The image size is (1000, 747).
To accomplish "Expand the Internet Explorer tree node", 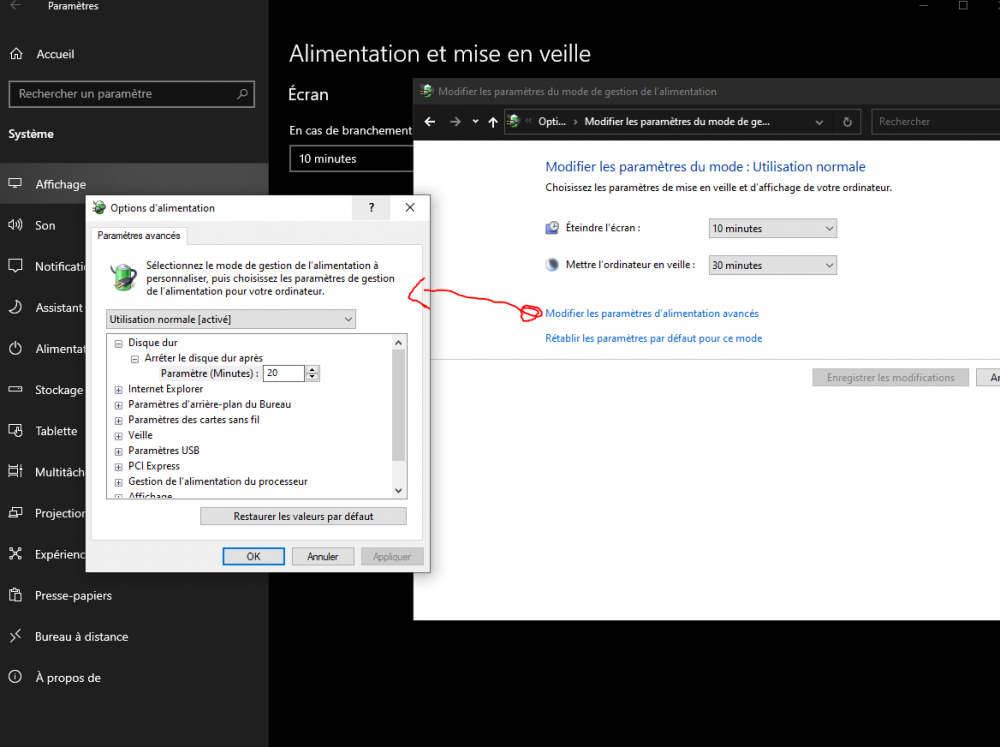I will click(x=119, y=389).
